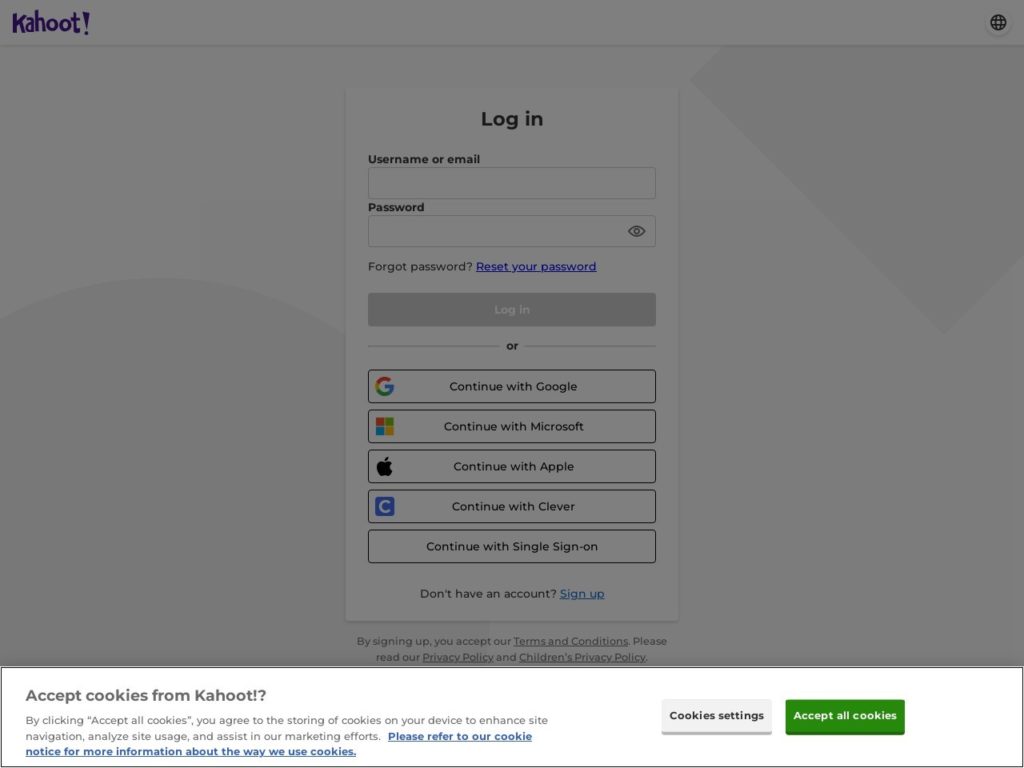This screenshot has width=1024, height=768.
Task: Click the Password input field
Action: coord(500,231)
